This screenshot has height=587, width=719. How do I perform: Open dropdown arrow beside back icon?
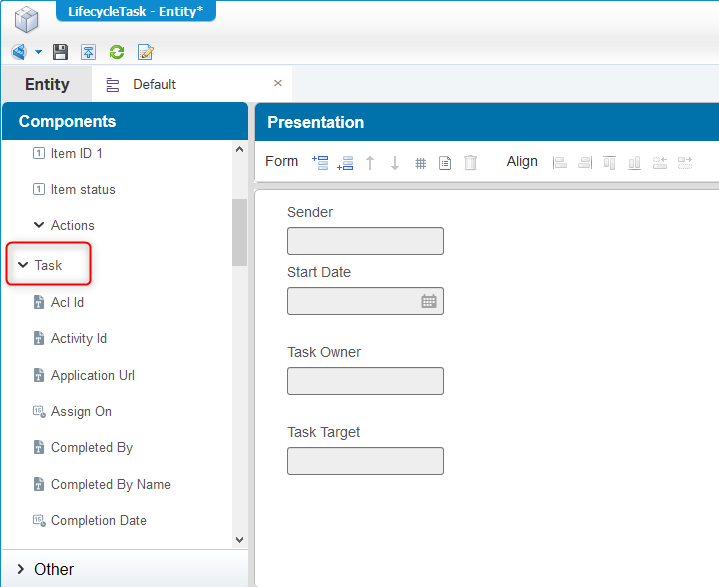tap(39, 52)
